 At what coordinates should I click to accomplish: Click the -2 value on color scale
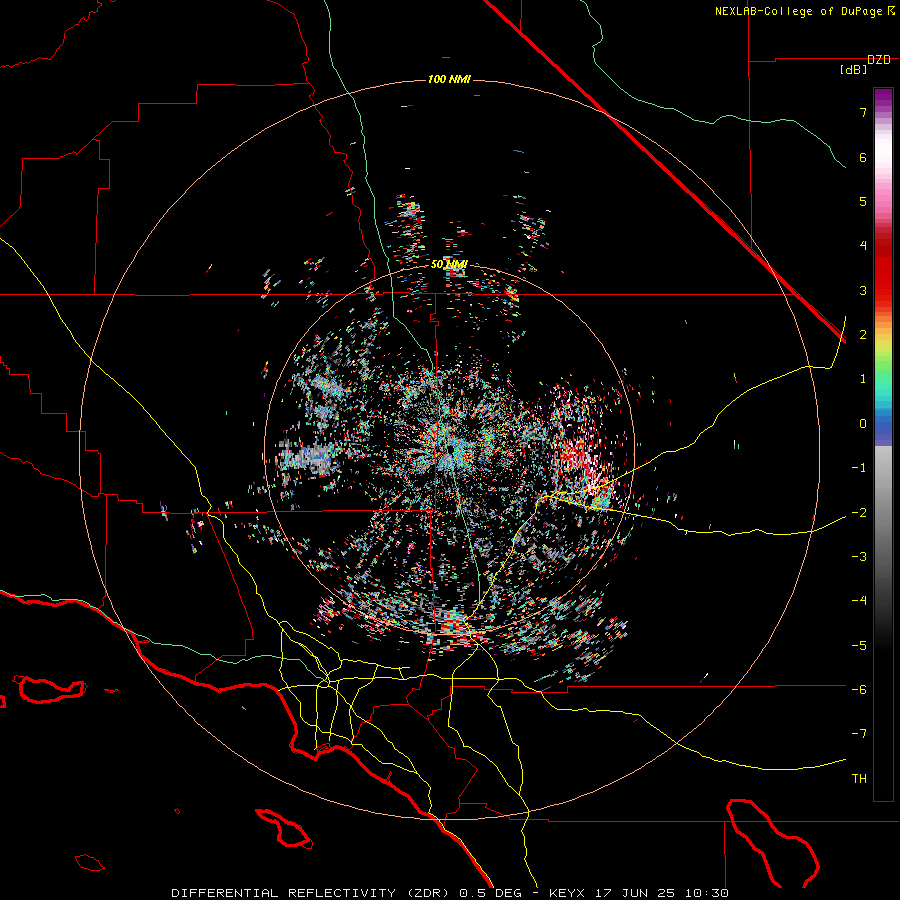[x=859, y=513]
